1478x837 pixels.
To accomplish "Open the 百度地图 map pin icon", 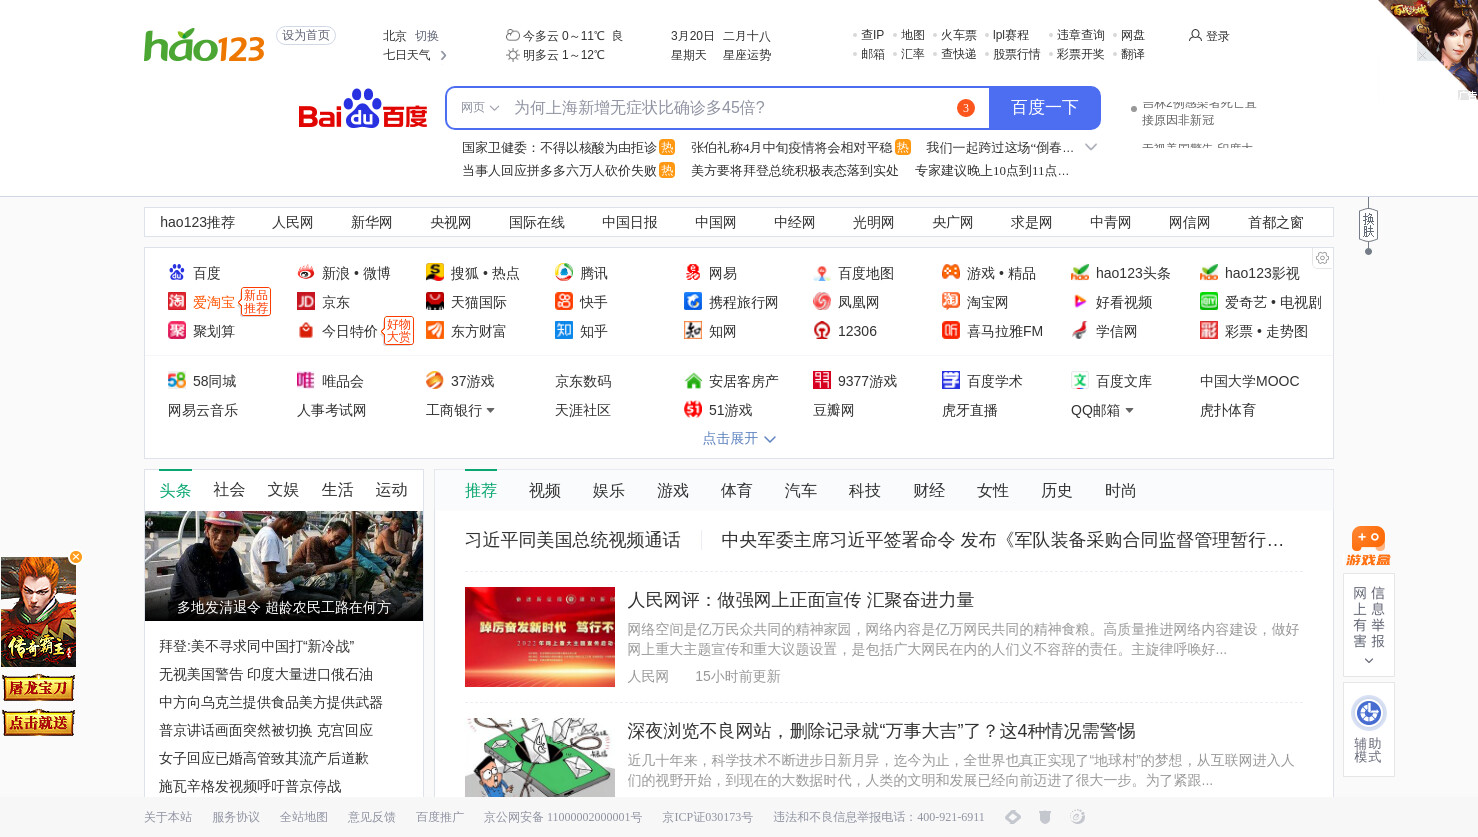I will point(822,272).
